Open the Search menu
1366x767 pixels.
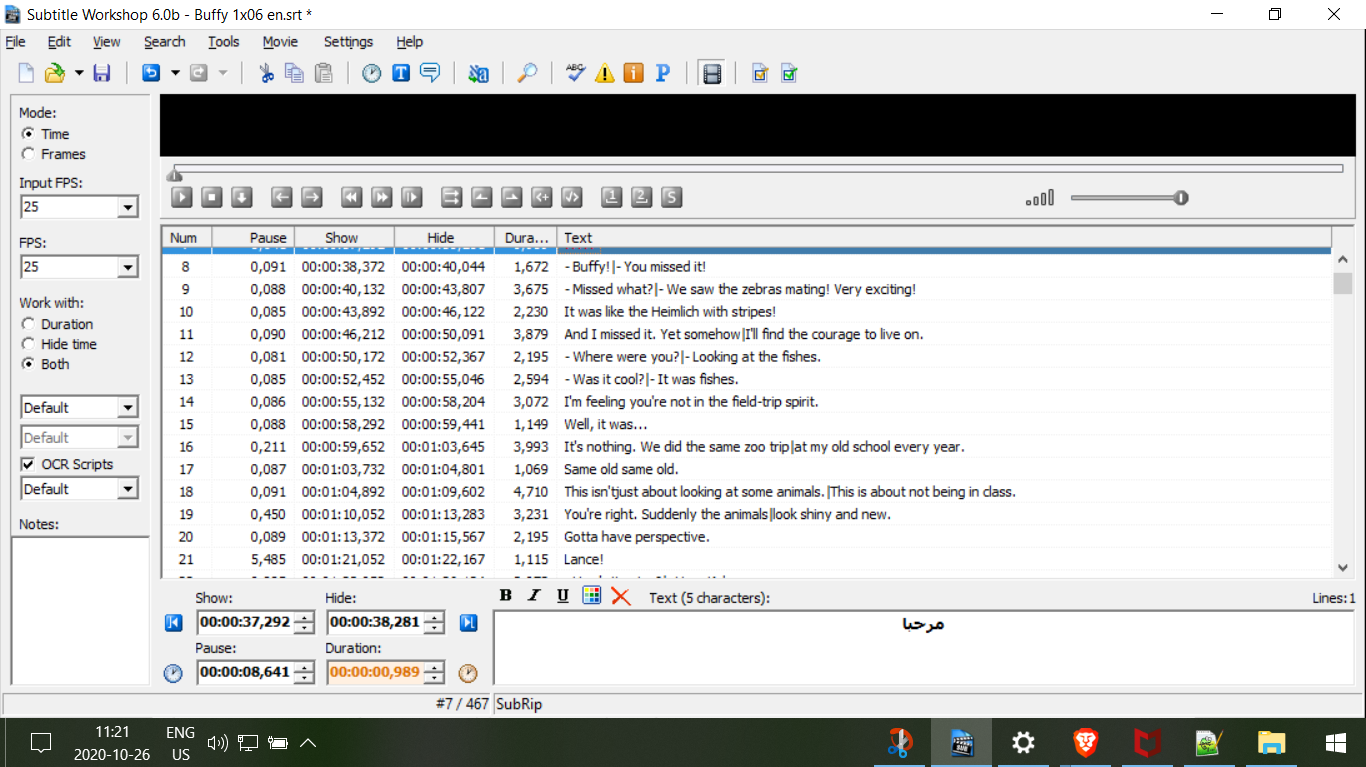164,42
